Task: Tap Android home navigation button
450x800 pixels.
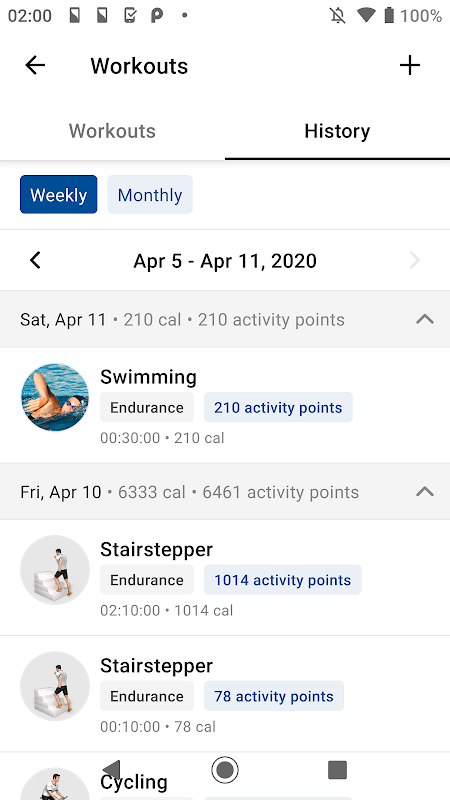Action: tap(224, 769)
